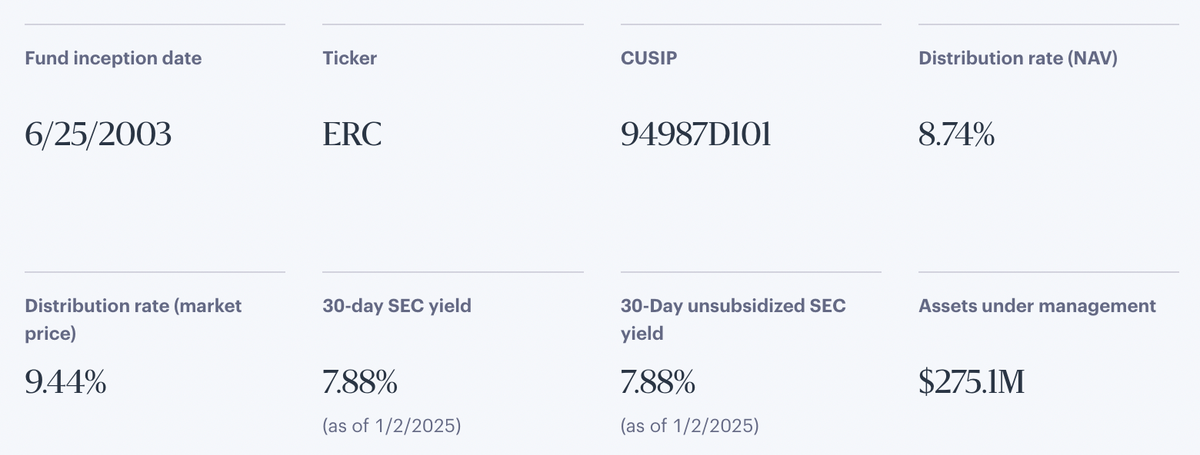The image size is (1200, 455).
Task: Click the Fund inception date label
Action: 113,58
